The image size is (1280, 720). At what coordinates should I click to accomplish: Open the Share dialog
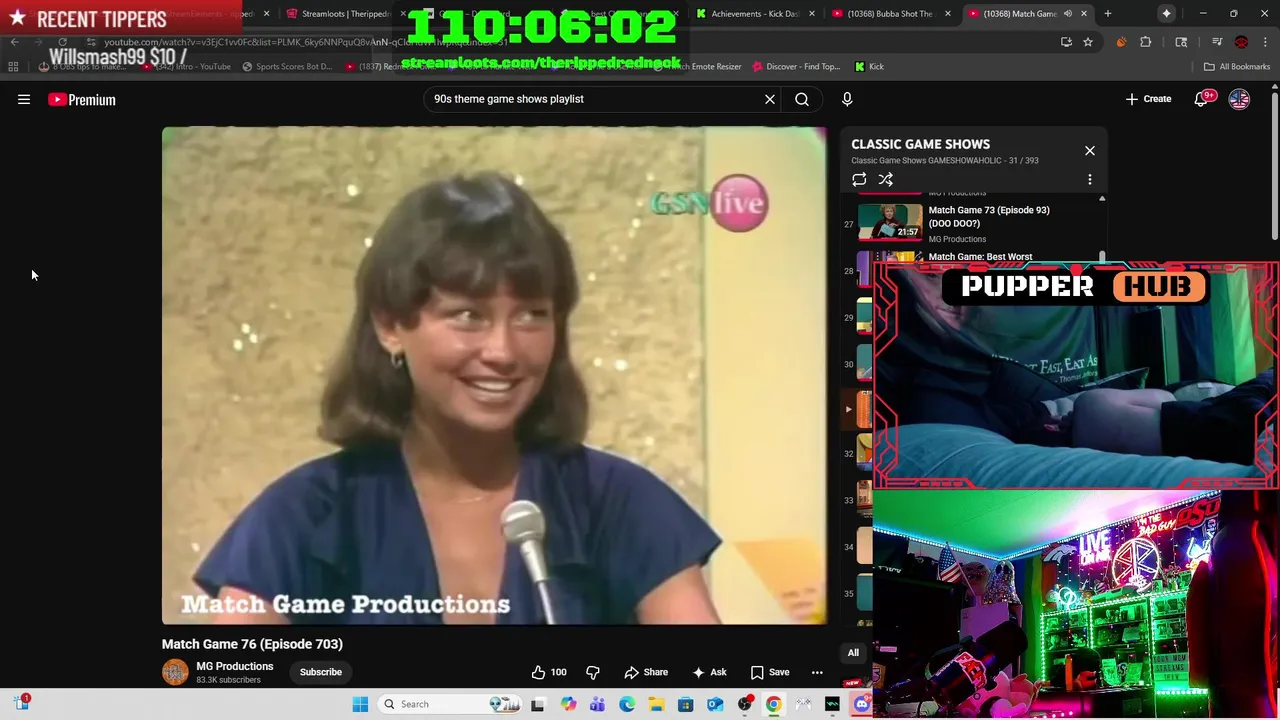[x=646, y=672]
